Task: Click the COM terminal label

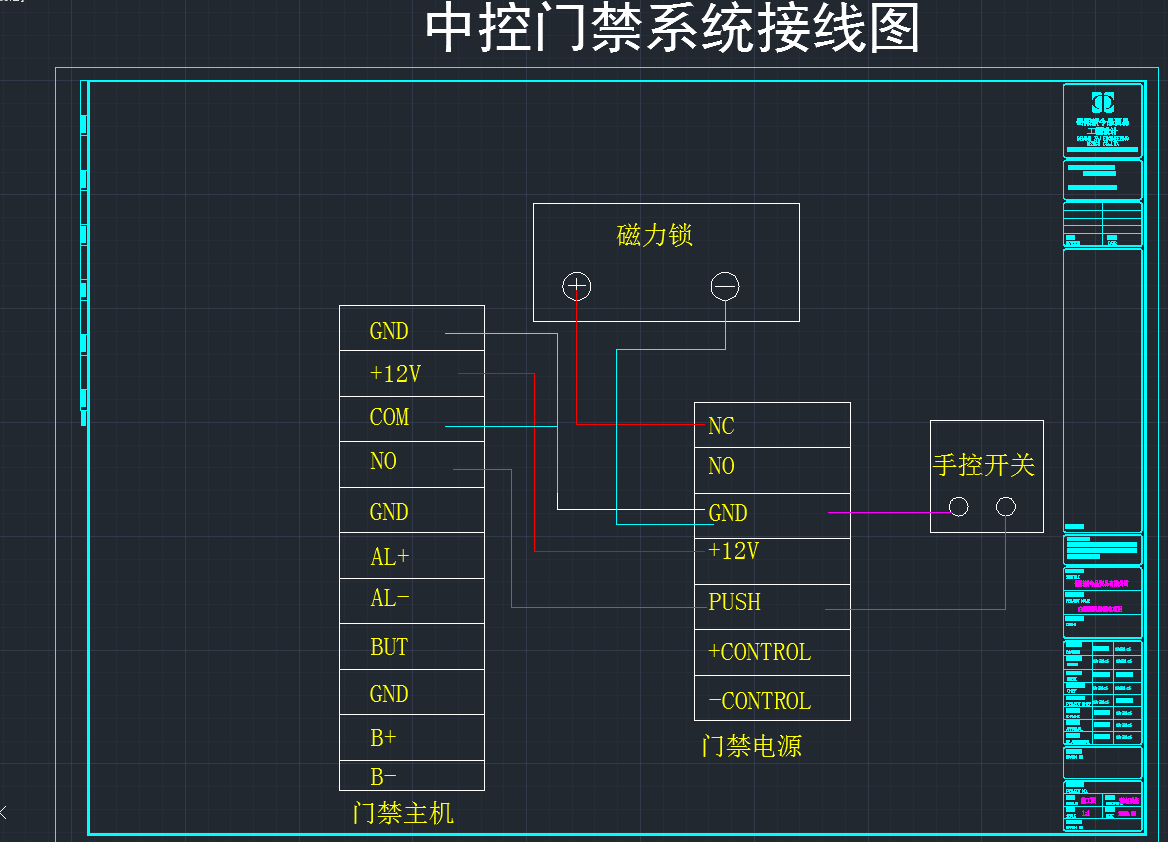Action: click(390, 417)
